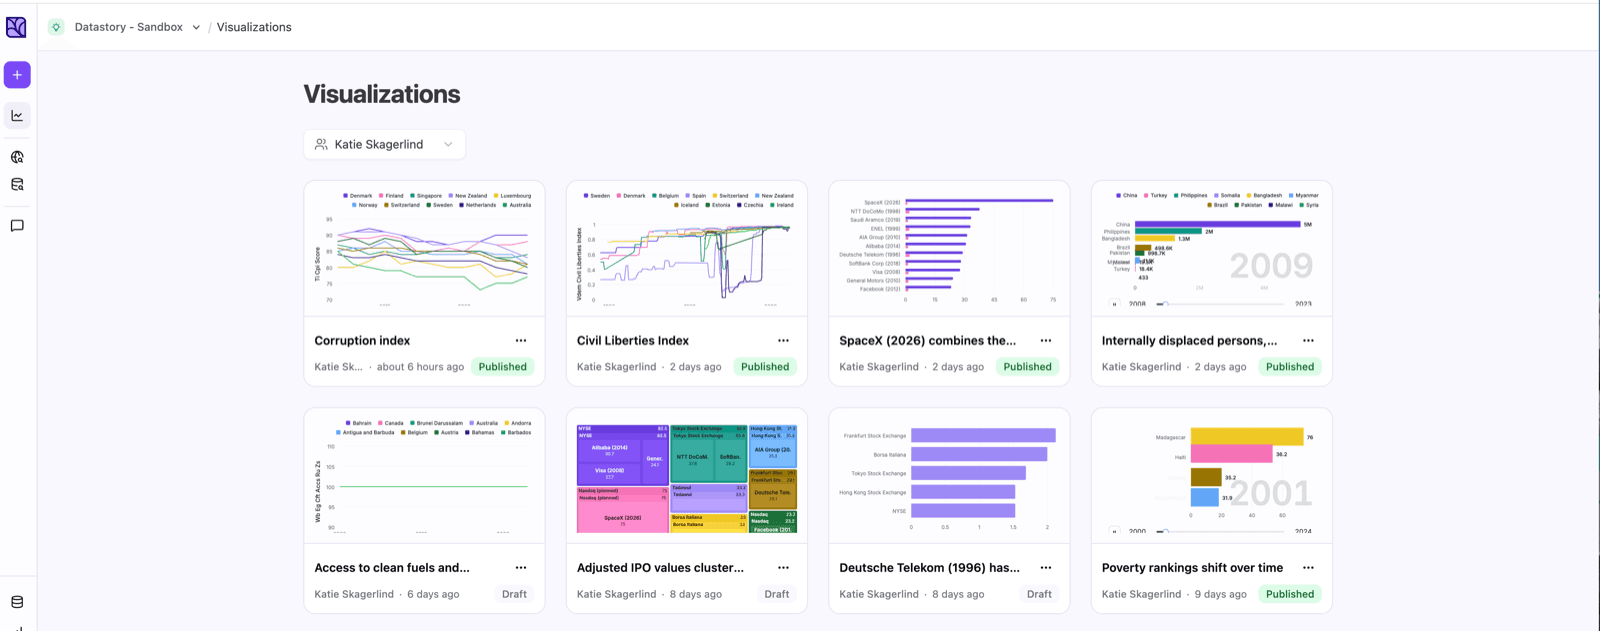This screenshot has height=631, width=1600.
Task: Click the Adjusted IPO values cluster... title
Action: pos(660,568)
